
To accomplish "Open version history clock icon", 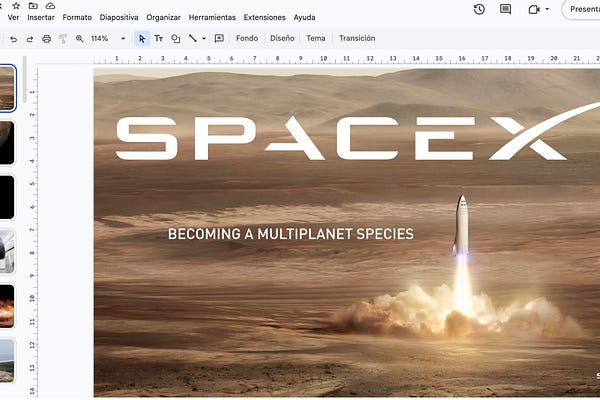I will (x=479, y=9).
